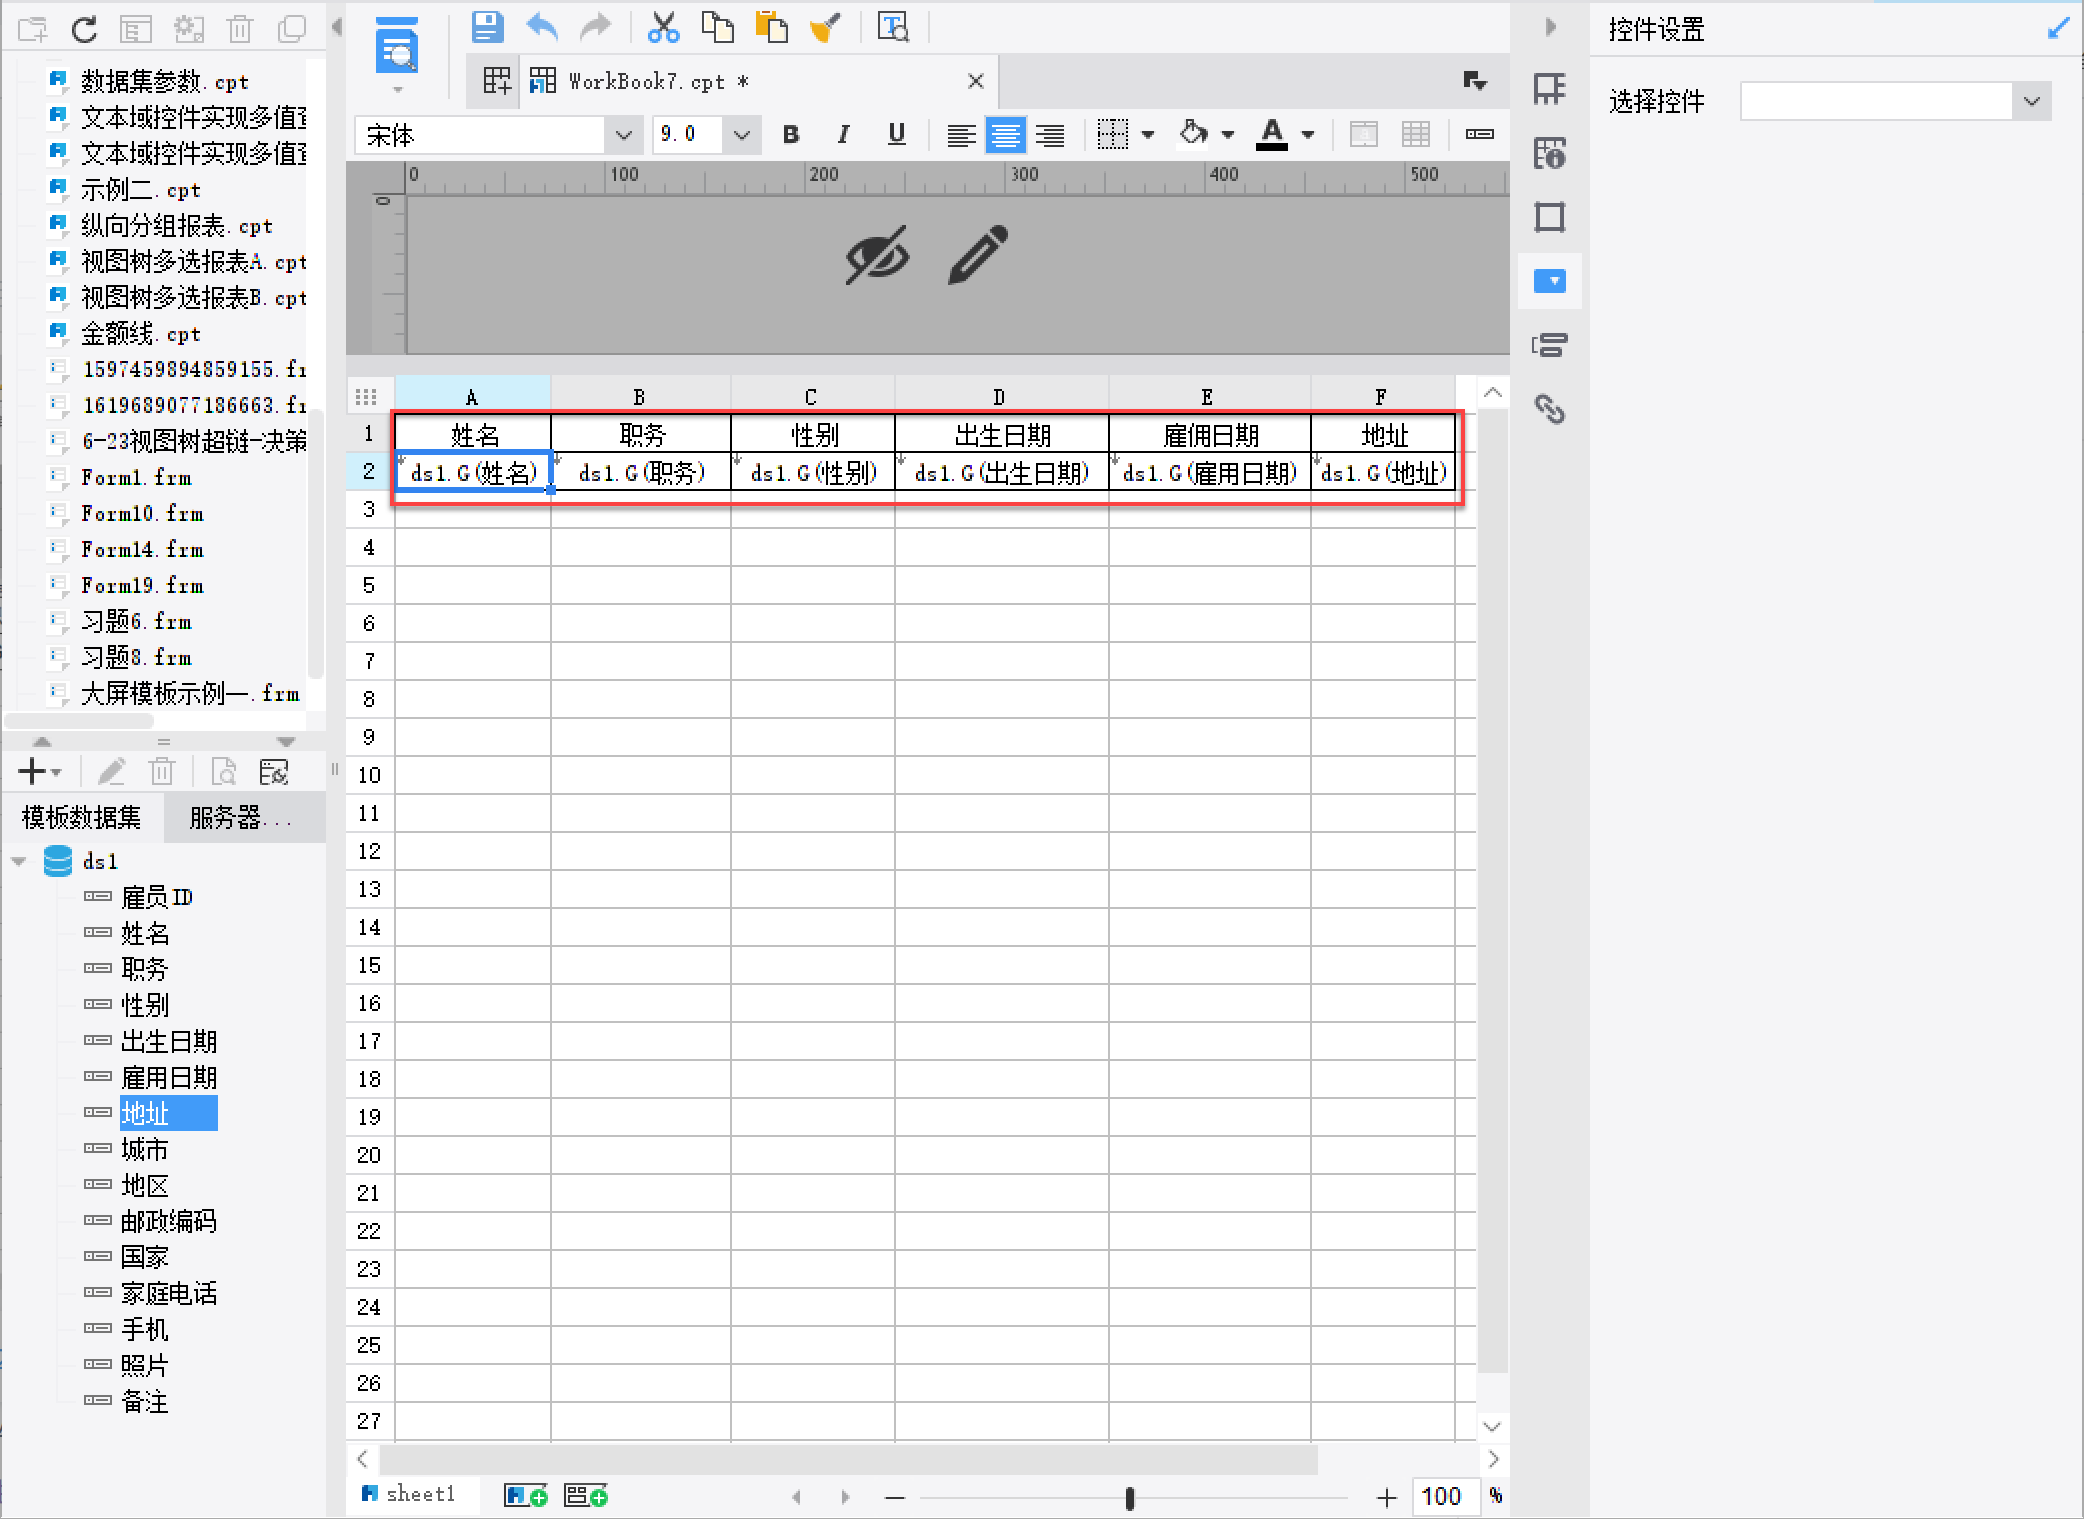Click the fill background color bucket icon

[1194, 133]
